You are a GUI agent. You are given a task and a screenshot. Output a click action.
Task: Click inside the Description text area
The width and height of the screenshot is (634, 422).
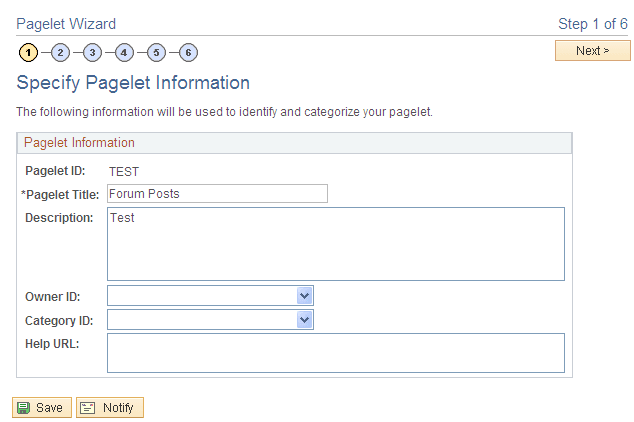point(335,244)
